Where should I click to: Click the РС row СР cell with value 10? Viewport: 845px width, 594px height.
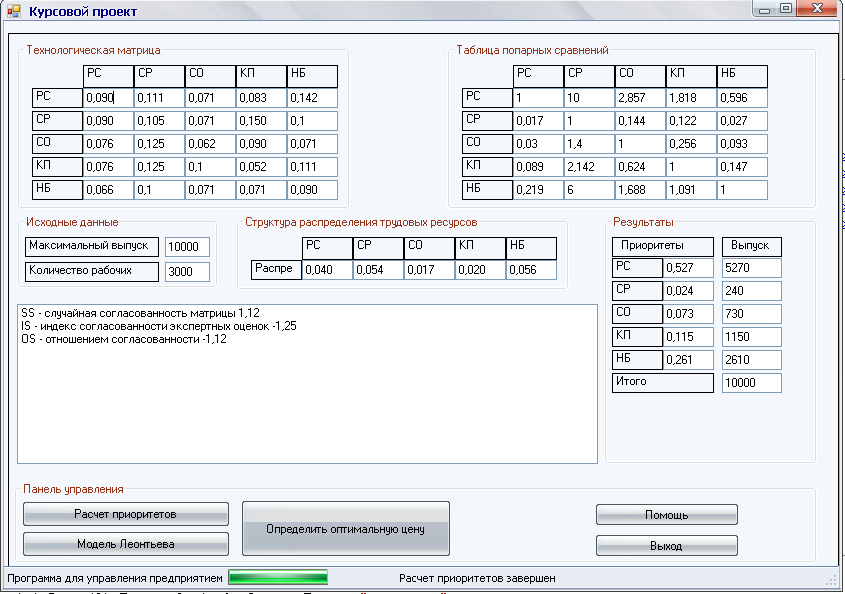(x=588, y=98)
